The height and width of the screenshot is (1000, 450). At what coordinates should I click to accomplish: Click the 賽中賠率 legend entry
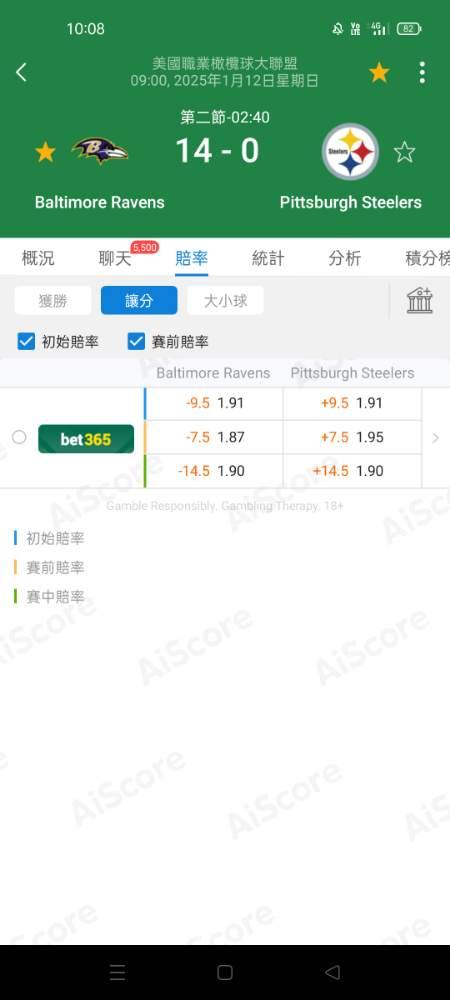(x=50, y=597)
